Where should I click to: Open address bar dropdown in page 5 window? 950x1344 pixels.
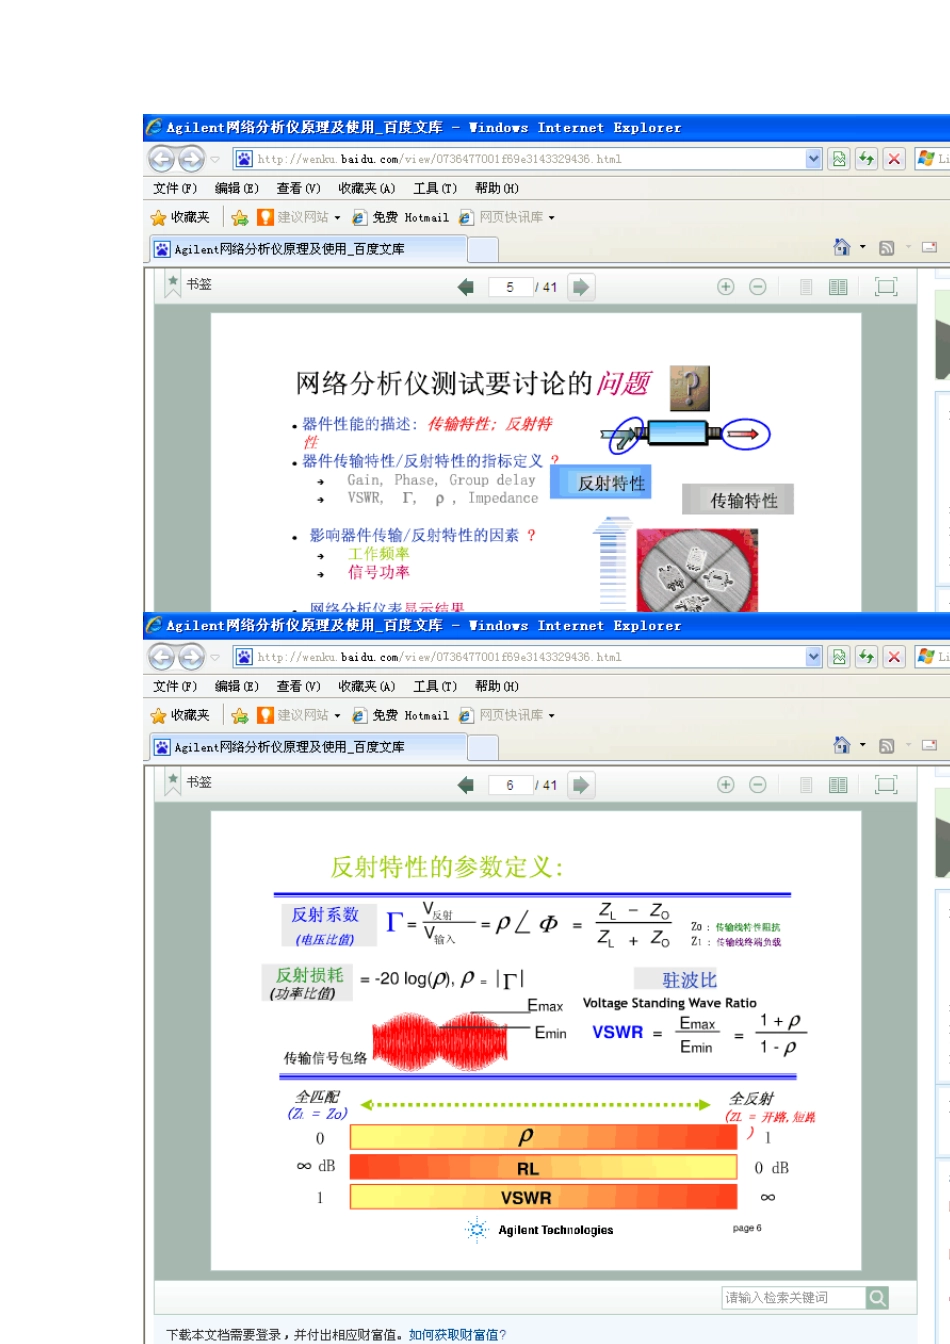[813, 158]
